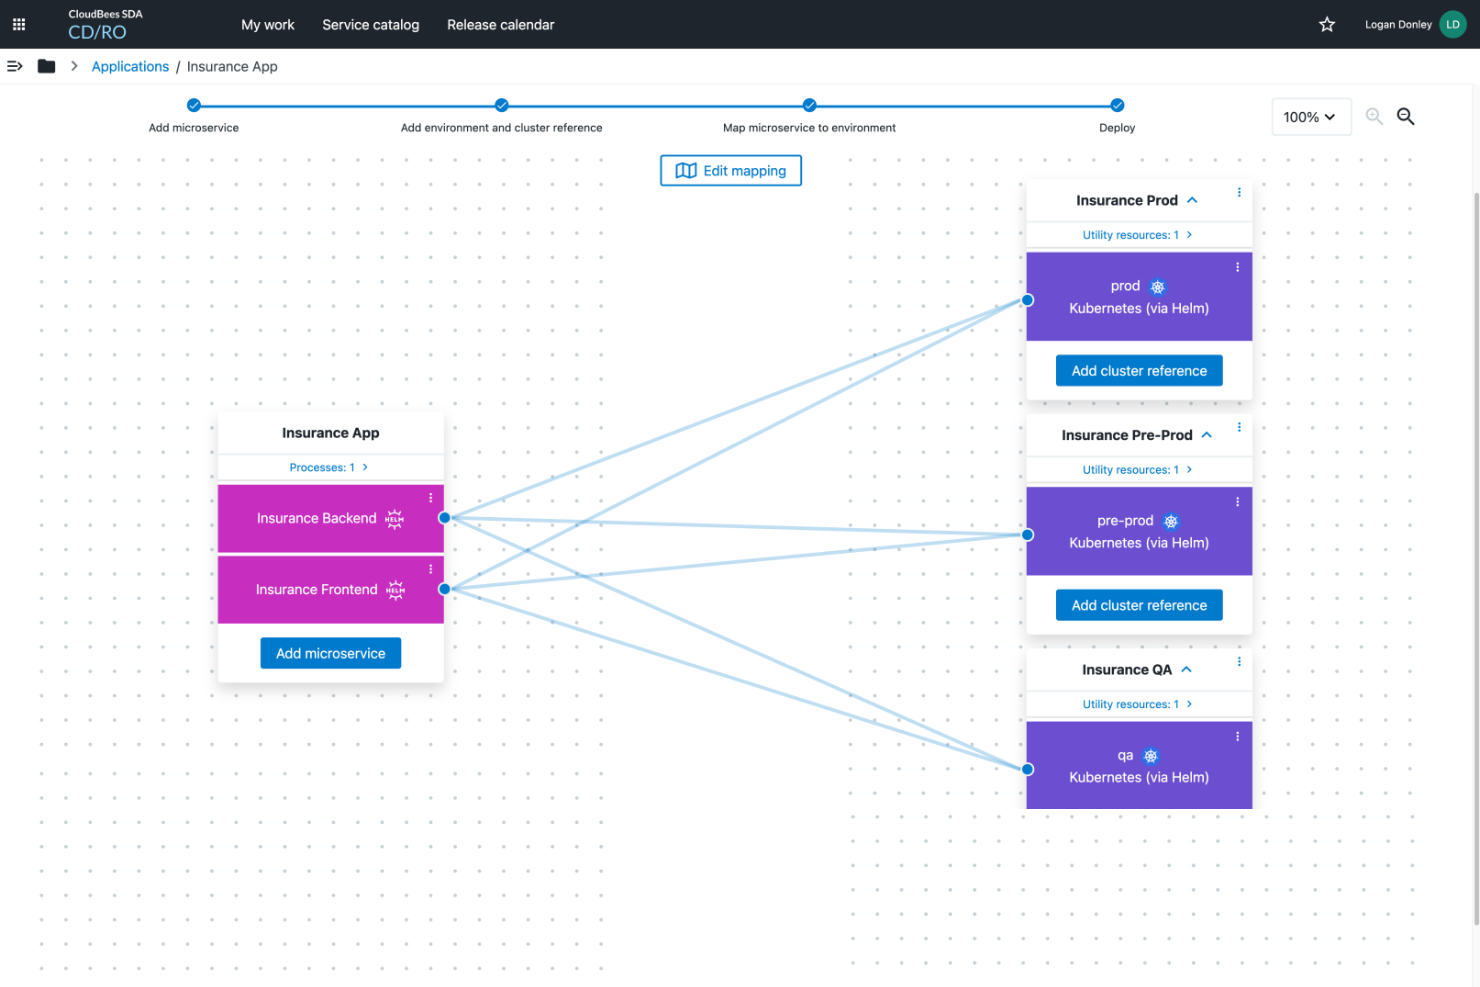Collapse the Insurance Pre-Prod environment chevron
This screenshot has width=1480, height=987.
click(x=1207, y=435)
